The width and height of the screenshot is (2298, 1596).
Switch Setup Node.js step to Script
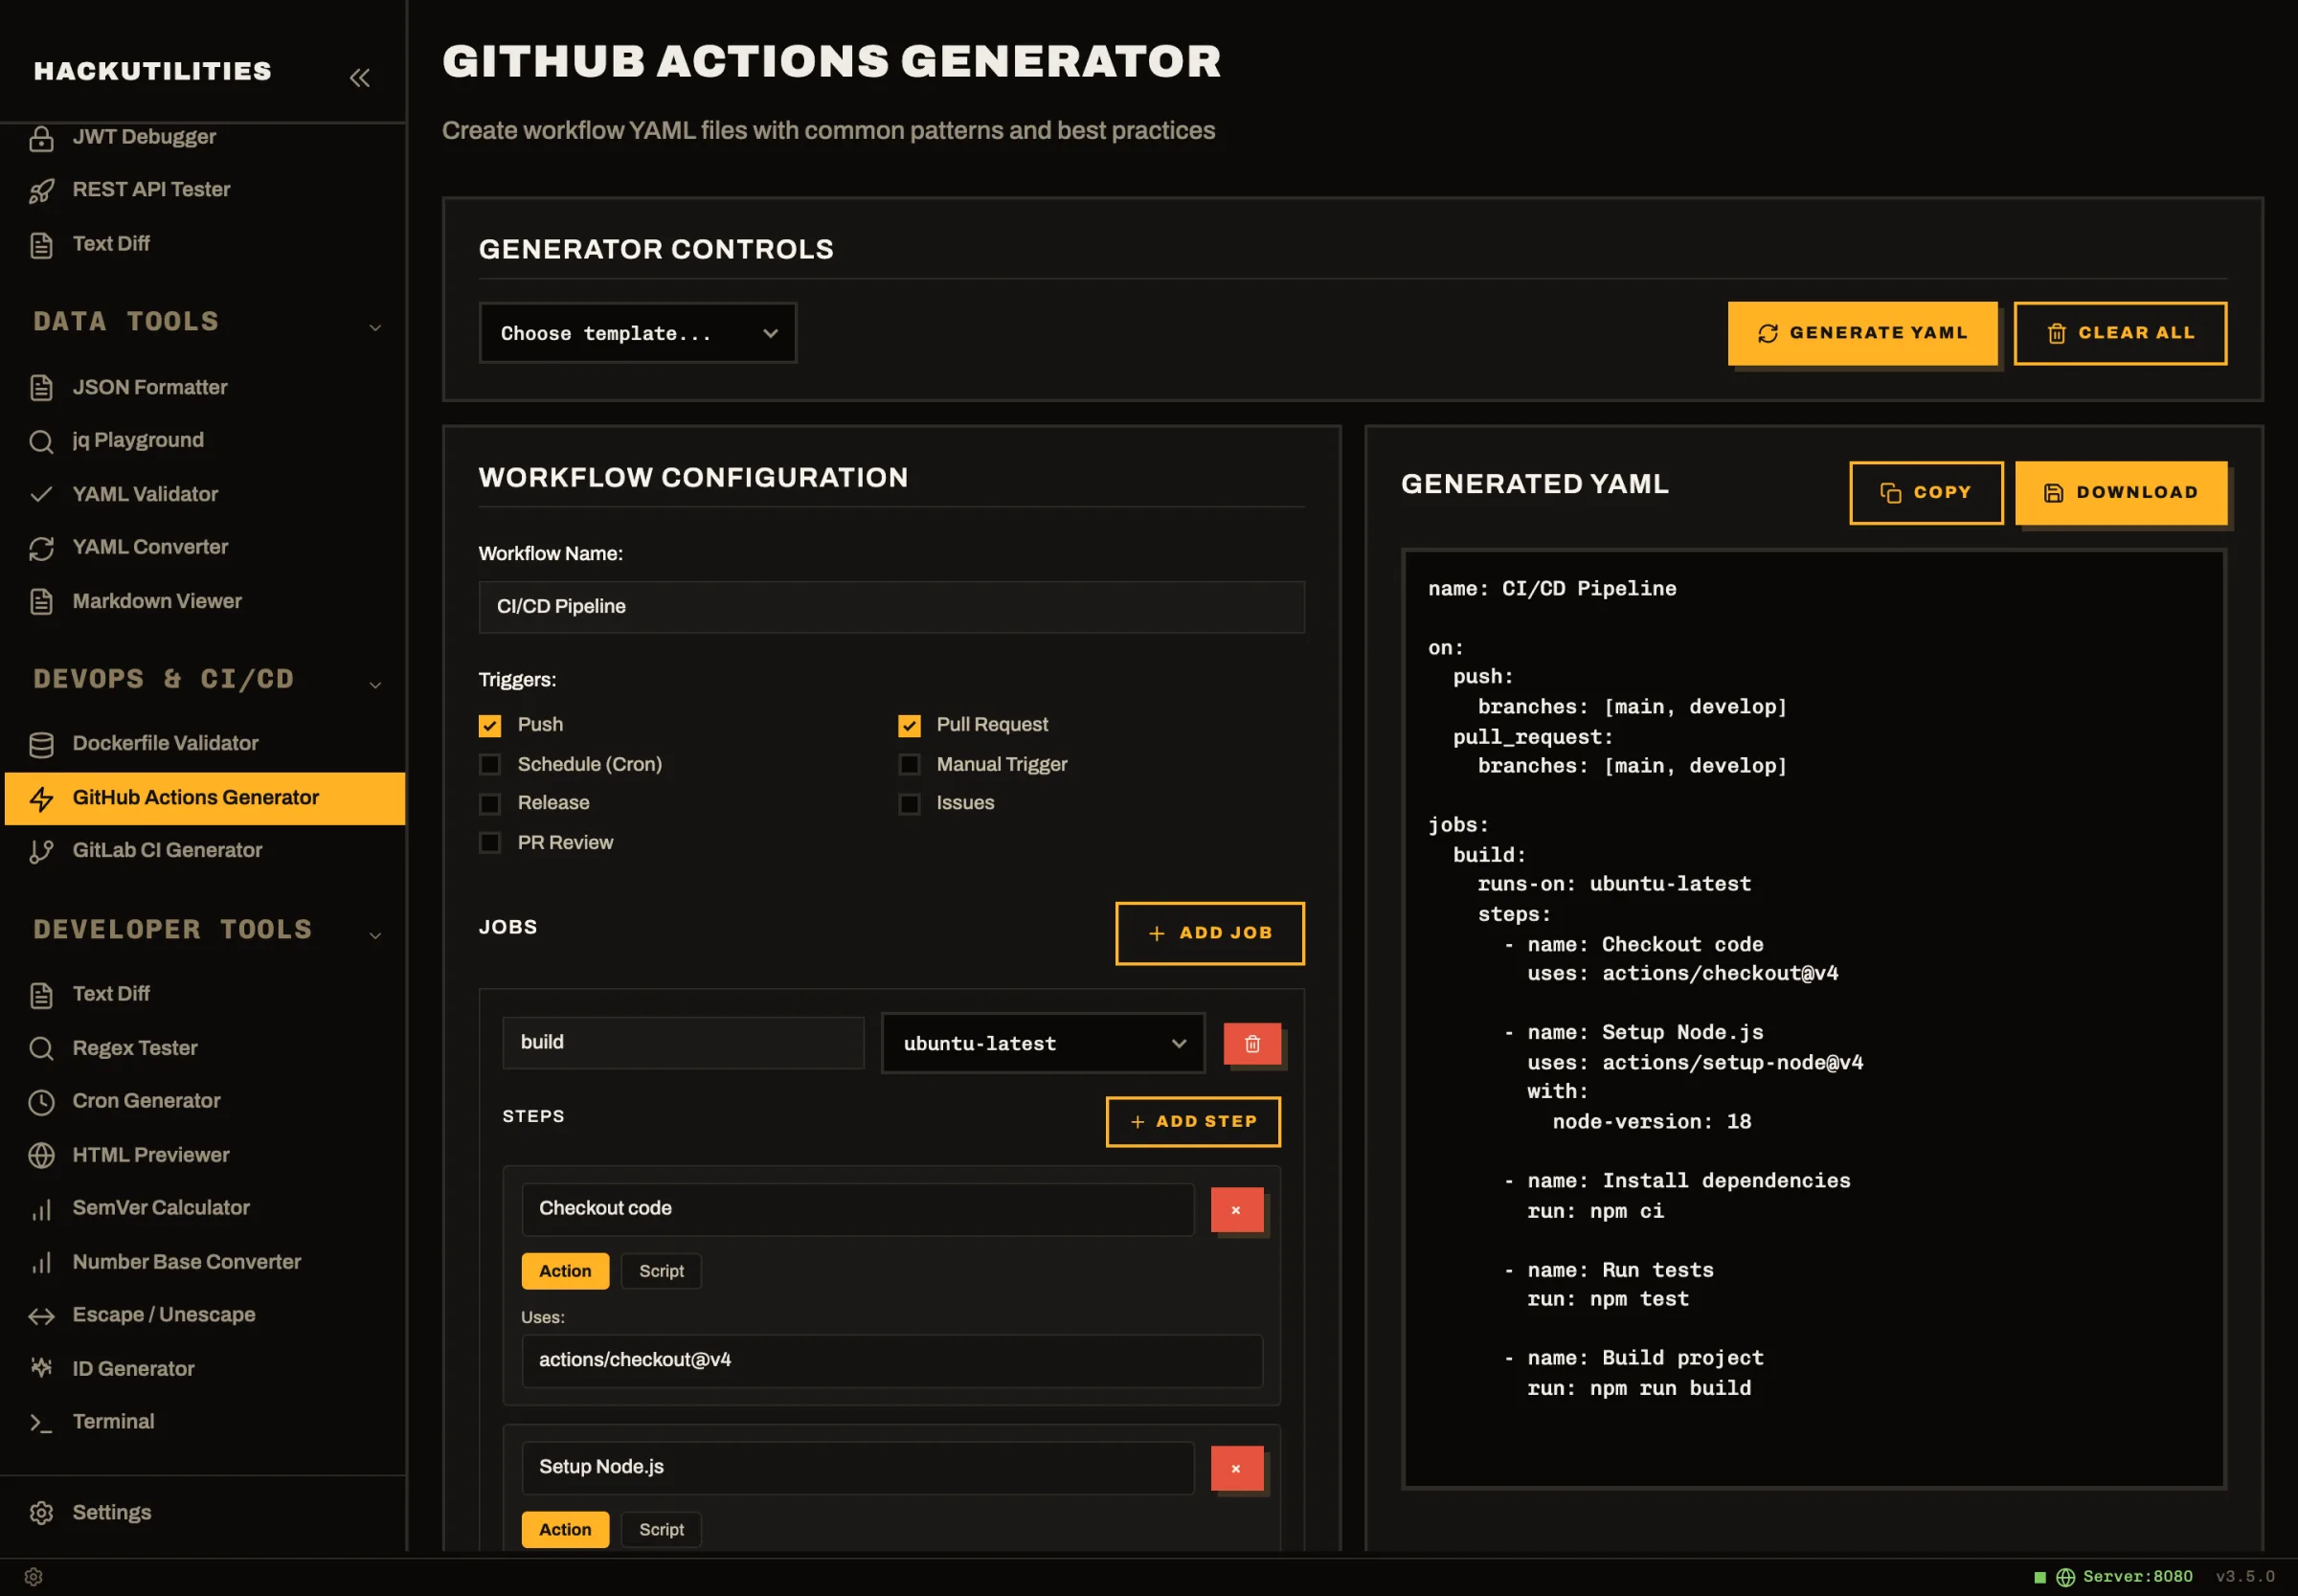coord(661,1529)
